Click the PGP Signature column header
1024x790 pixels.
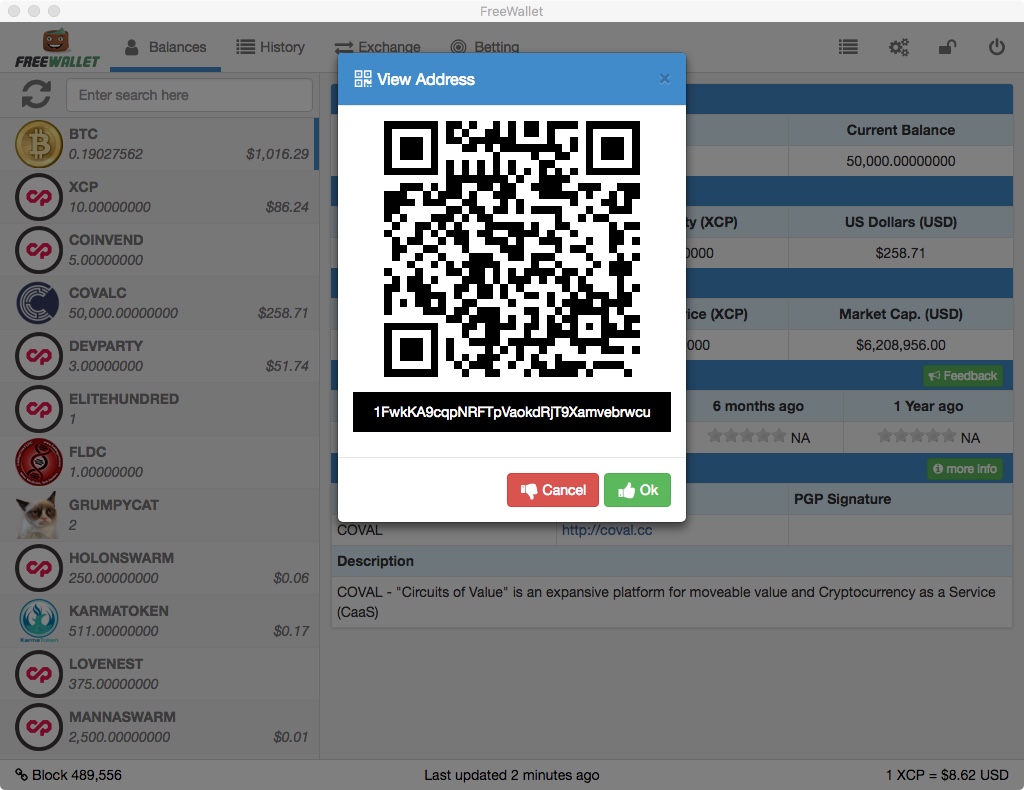[x=842, y=499]
